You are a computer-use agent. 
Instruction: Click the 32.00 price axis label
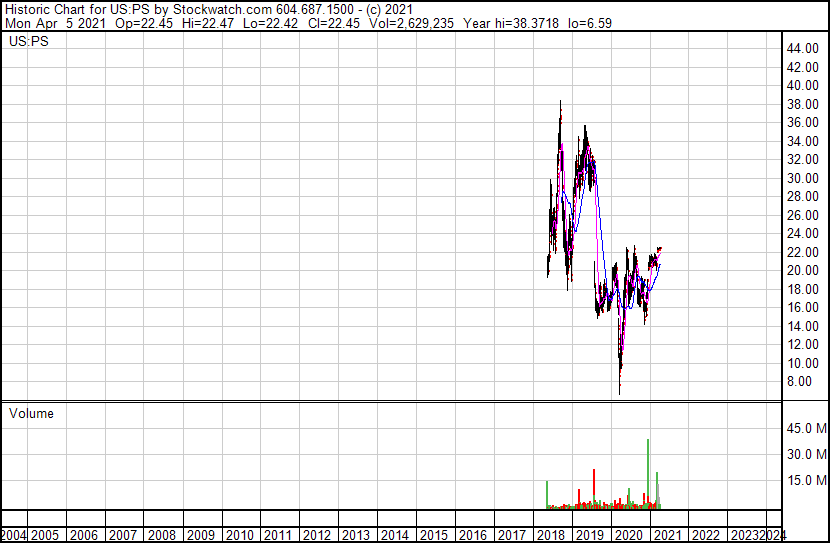[x=803, y=160]
